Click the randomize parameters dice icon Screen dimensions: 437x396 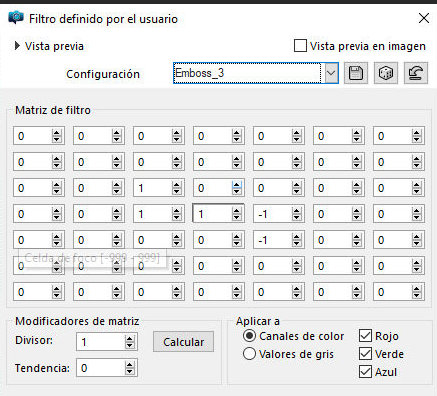pyautogui.click(x=386, y=73)
